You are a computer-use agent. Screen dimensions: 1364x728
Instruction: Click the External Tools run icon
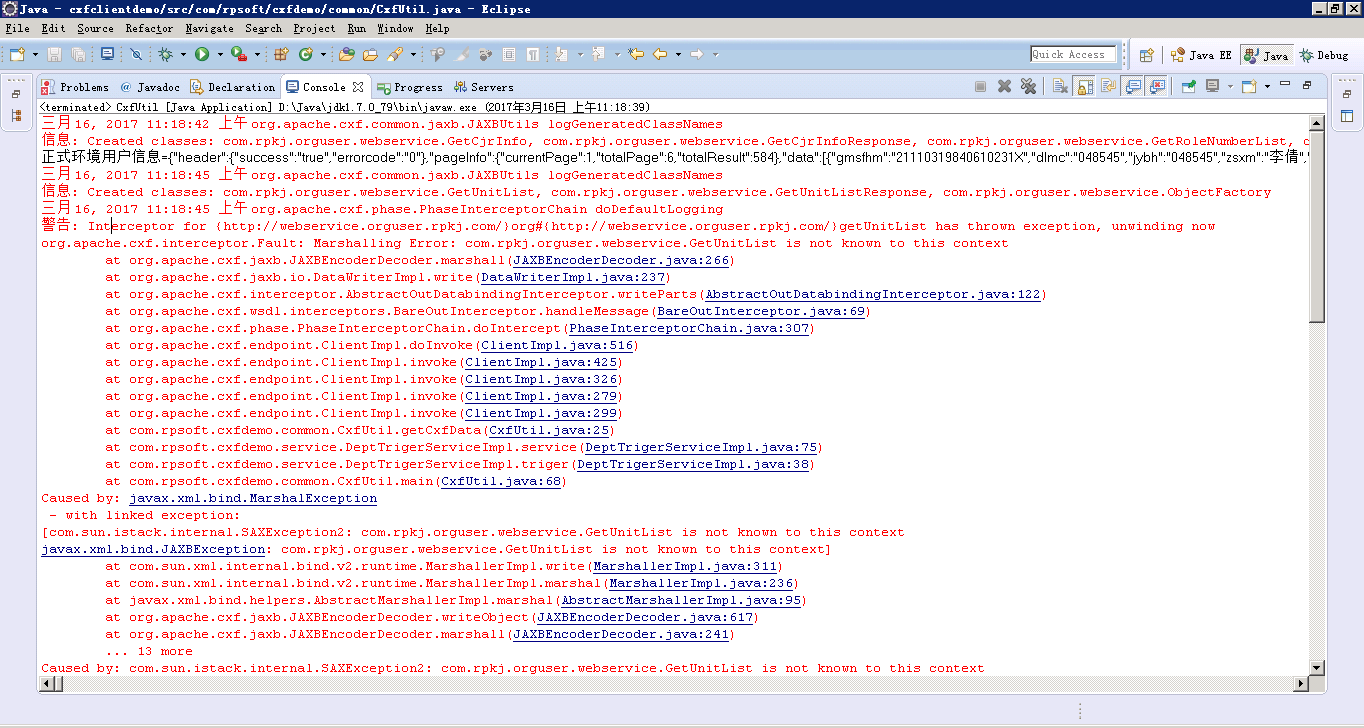point(238,54)
